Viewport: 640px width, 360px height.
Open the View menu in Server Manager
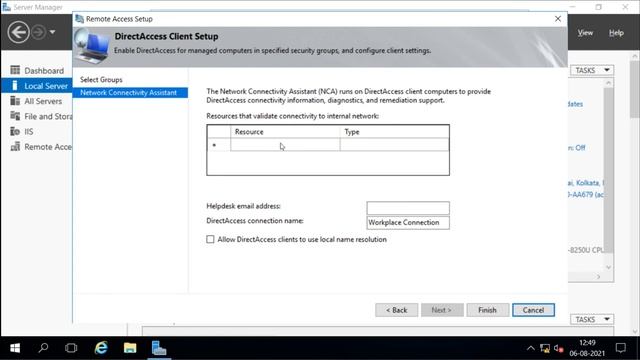tap(585, 33)
